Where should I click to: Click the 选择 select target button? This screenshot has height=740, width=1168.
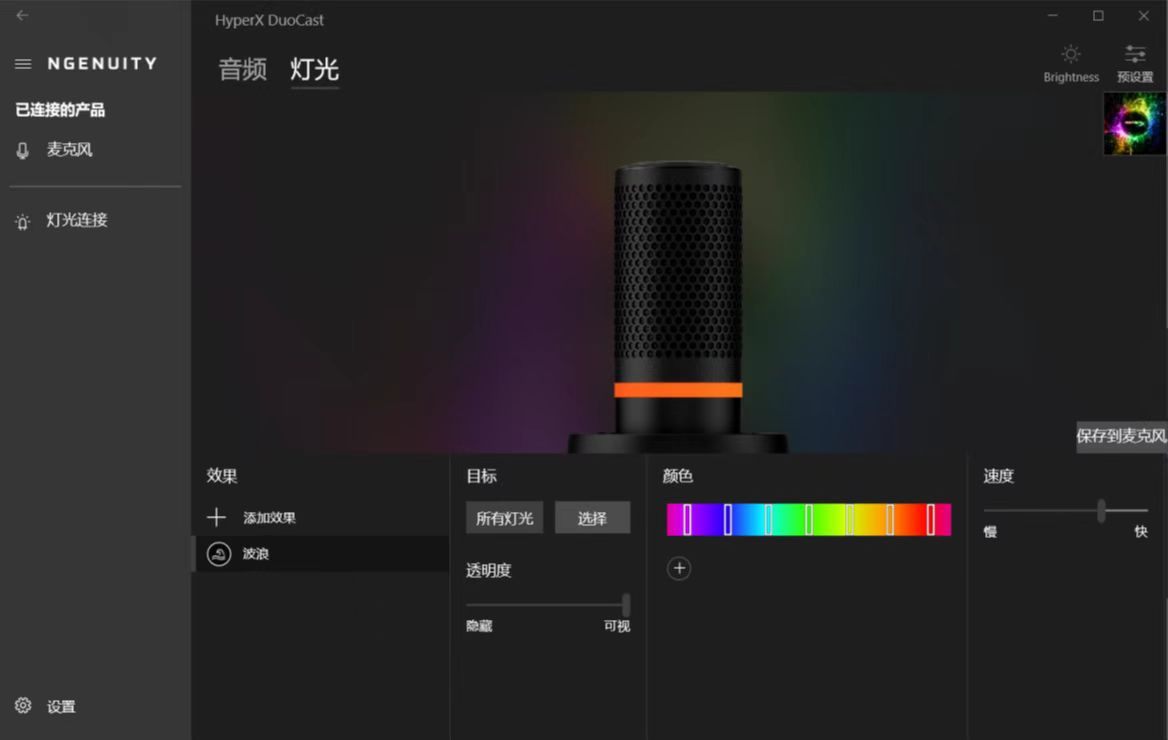pyautogui.click(x=592, y=518)
